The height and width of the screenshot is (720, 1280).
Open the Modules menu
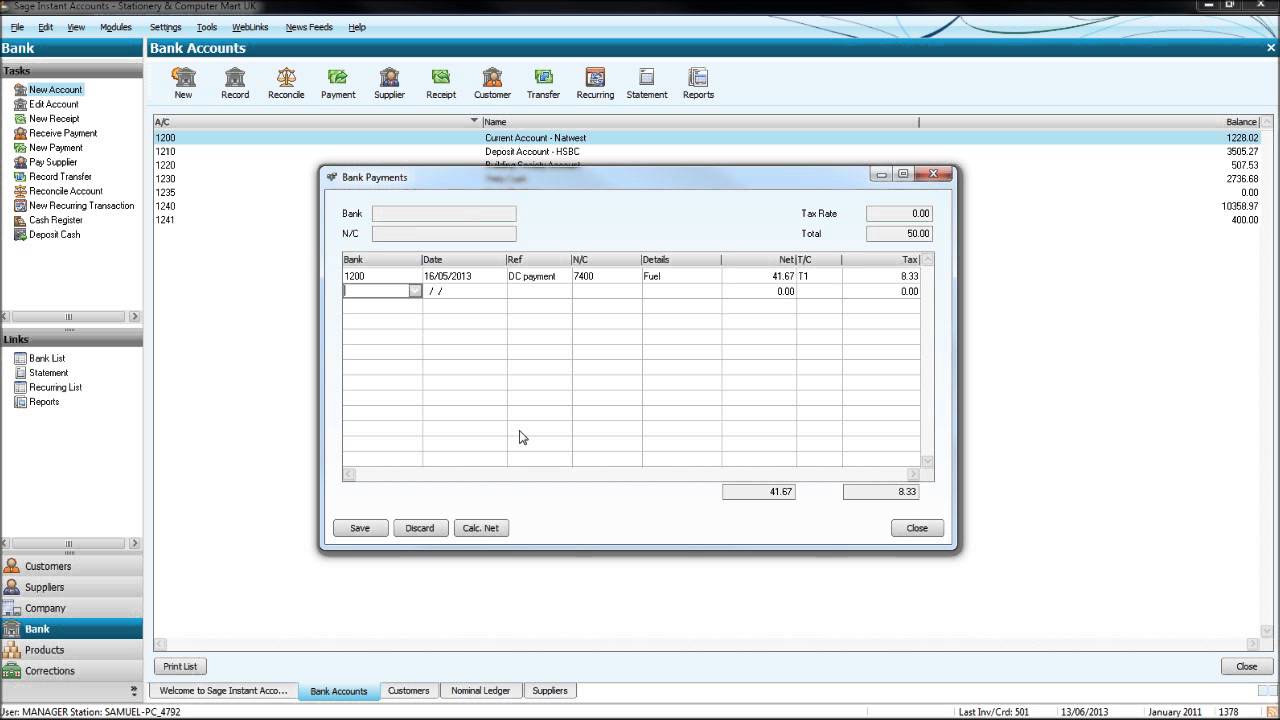pyautogui.click(x=116, y=27)
